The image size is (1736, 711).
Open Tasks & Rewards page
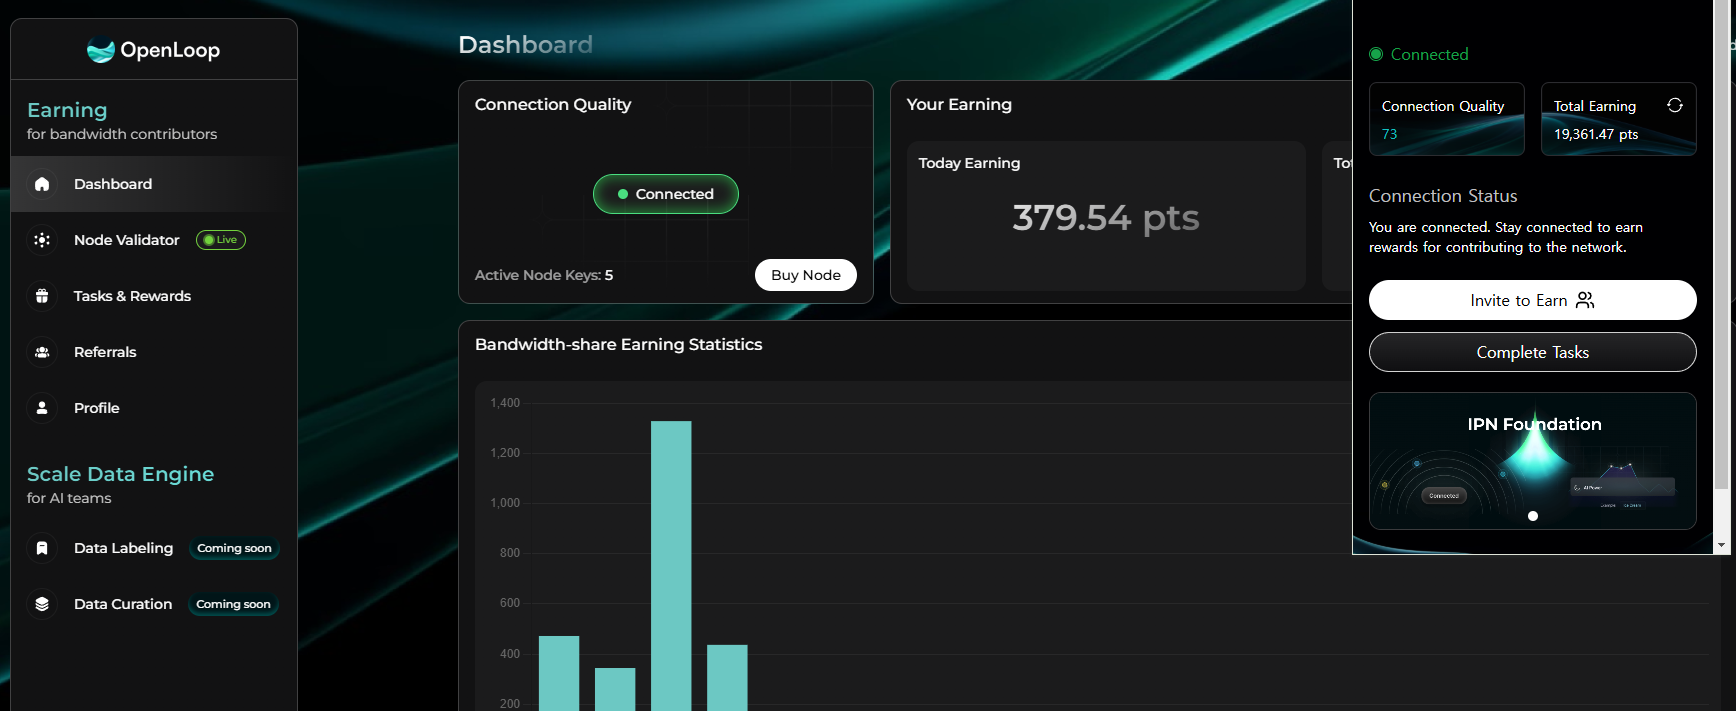click(x=154, y=296)
